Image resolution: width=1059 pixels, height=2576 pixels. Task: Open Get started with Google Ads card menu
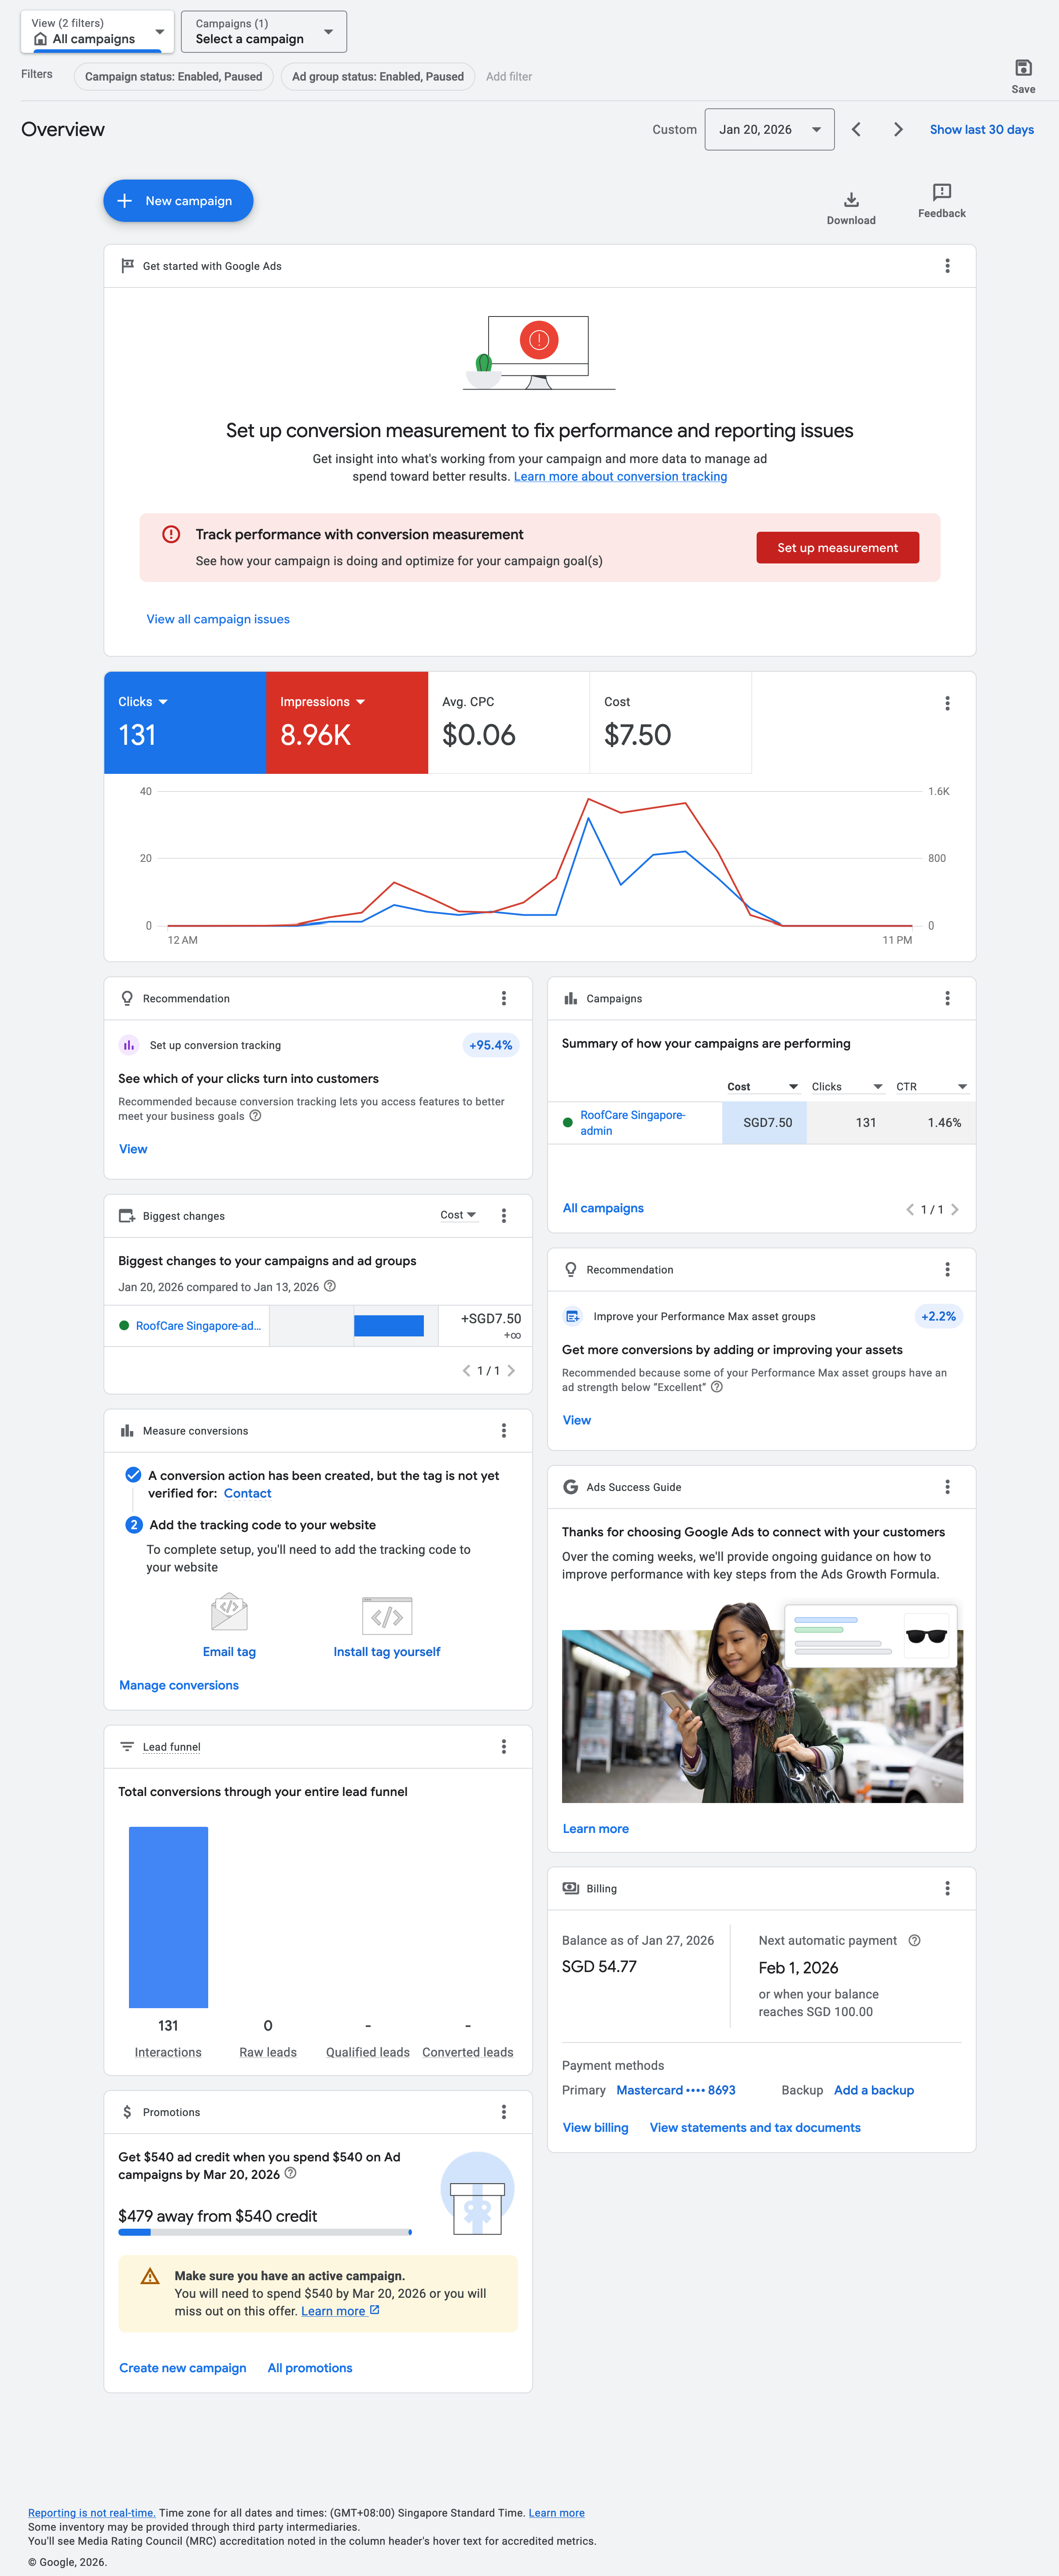coord(947,266)
